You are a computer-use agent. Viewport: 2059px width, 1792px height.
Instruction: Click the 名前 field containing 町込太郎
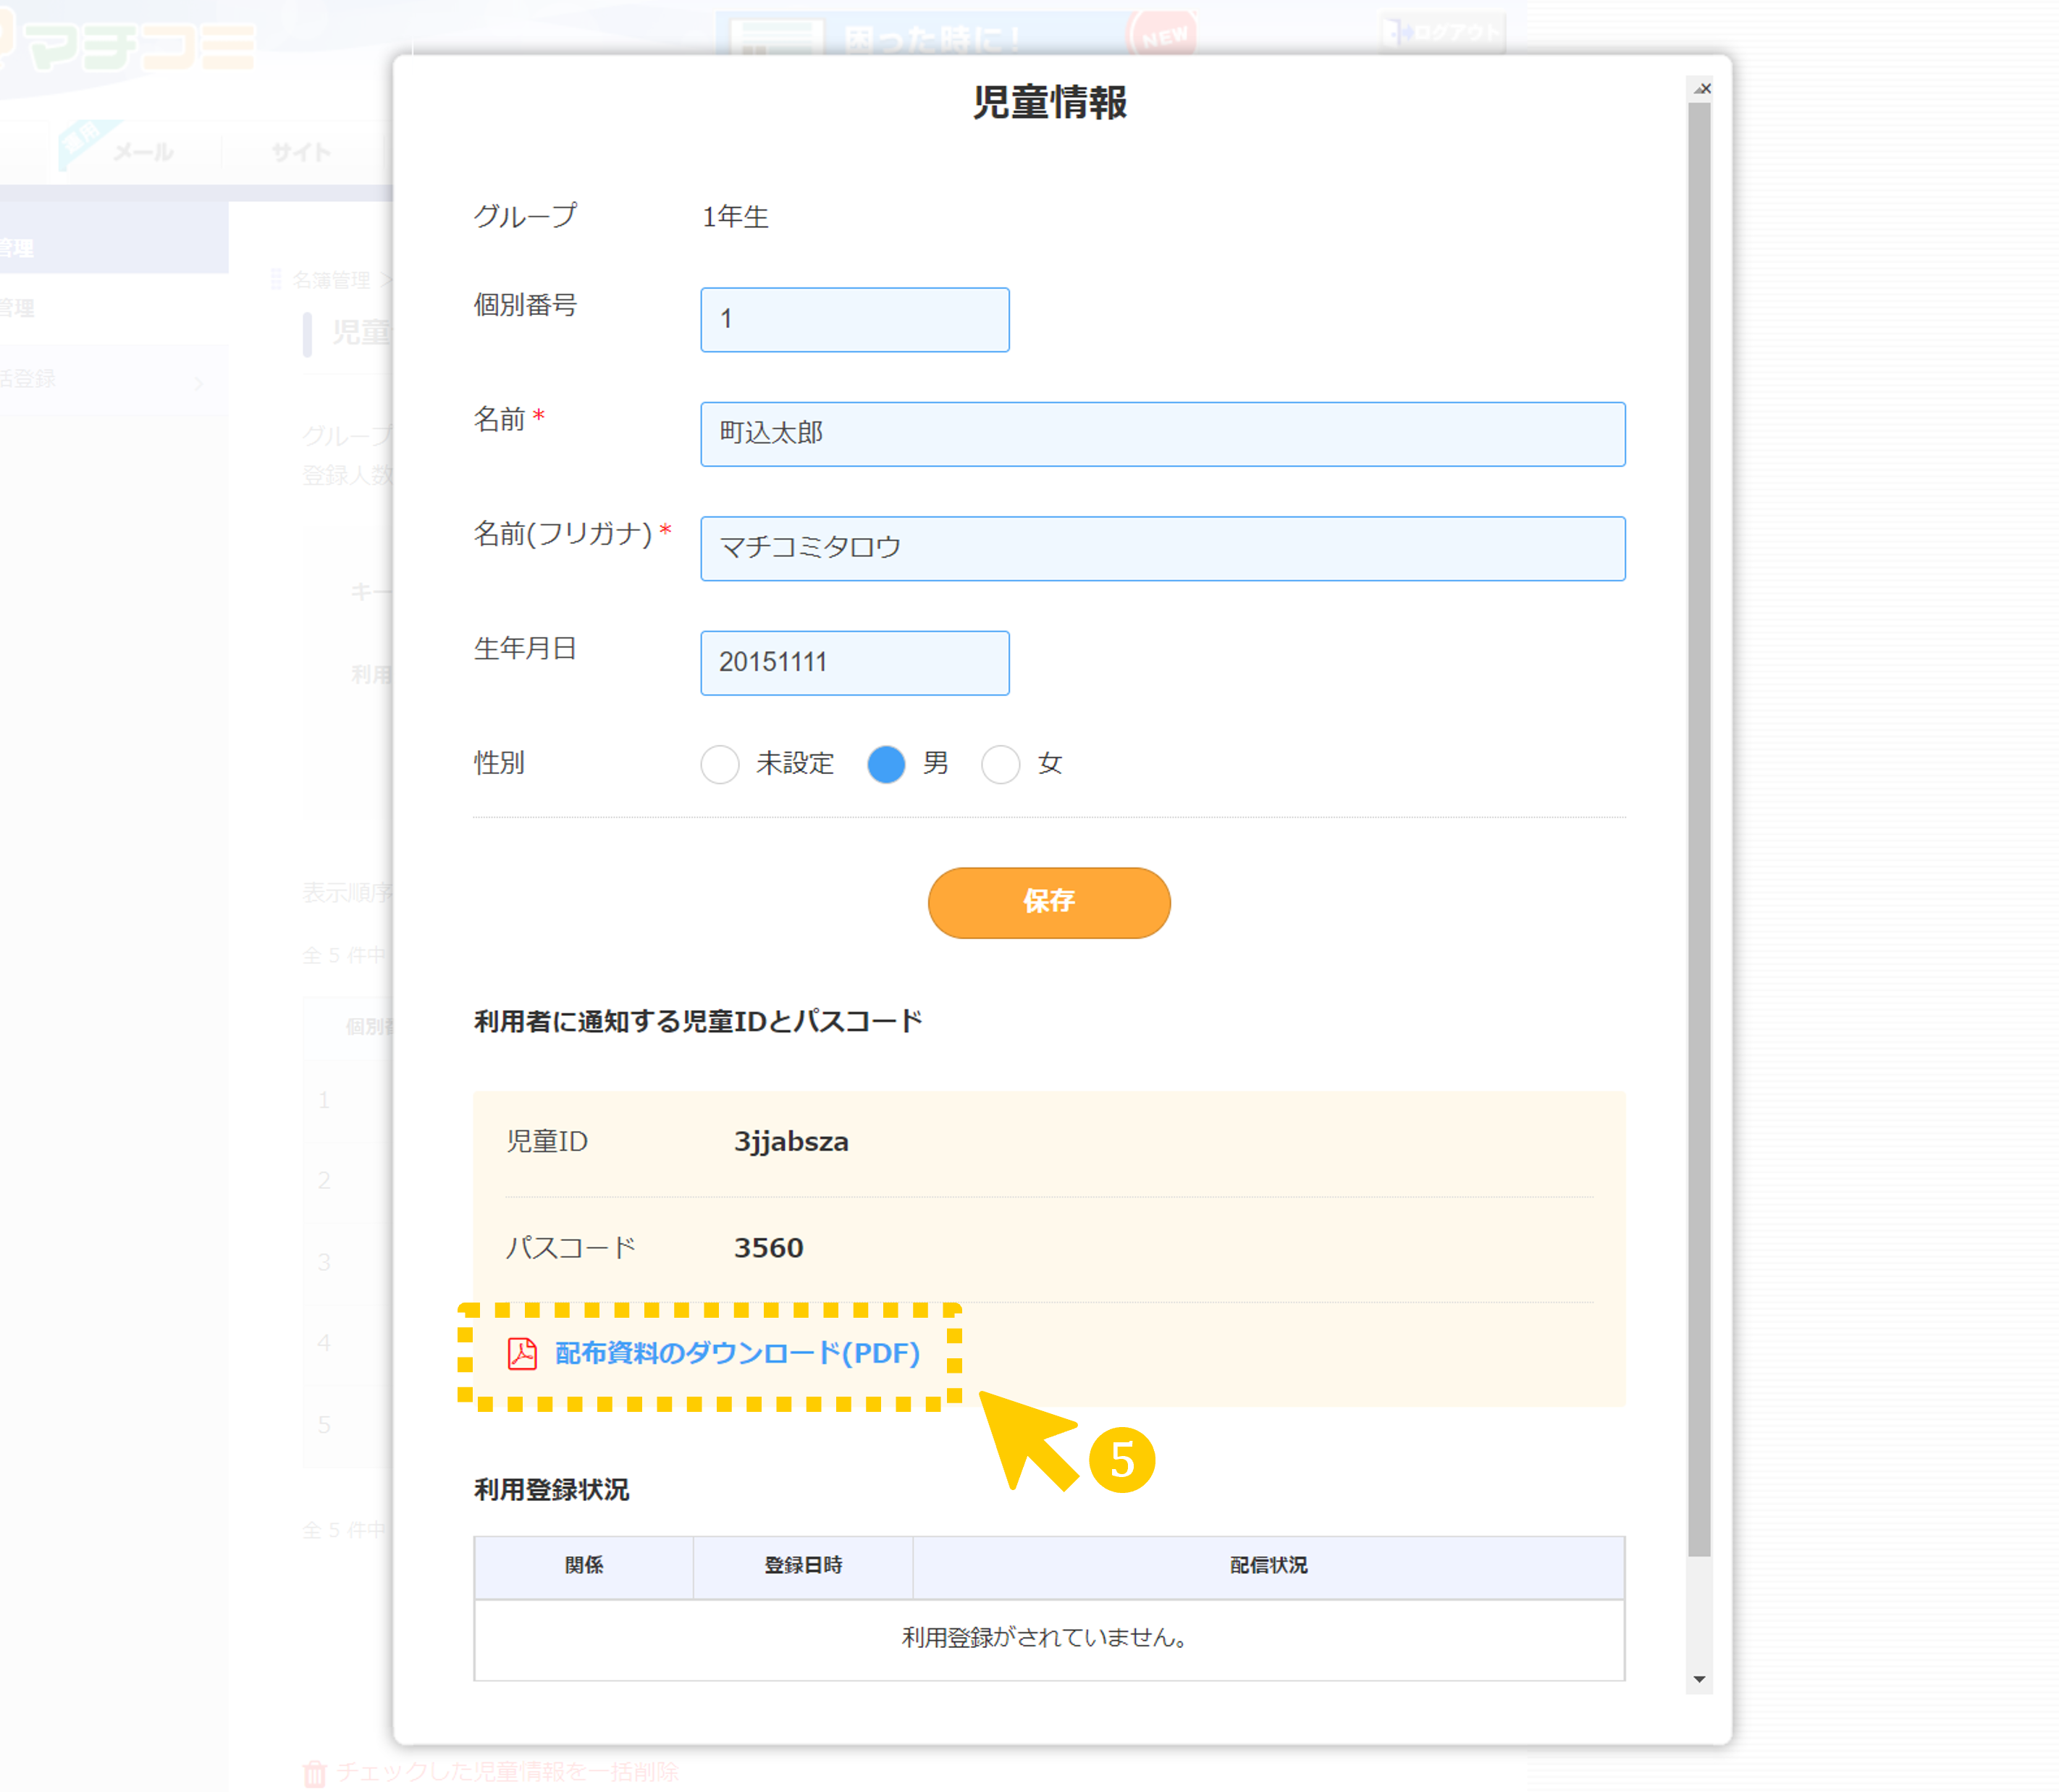[x=1162, y=434]
